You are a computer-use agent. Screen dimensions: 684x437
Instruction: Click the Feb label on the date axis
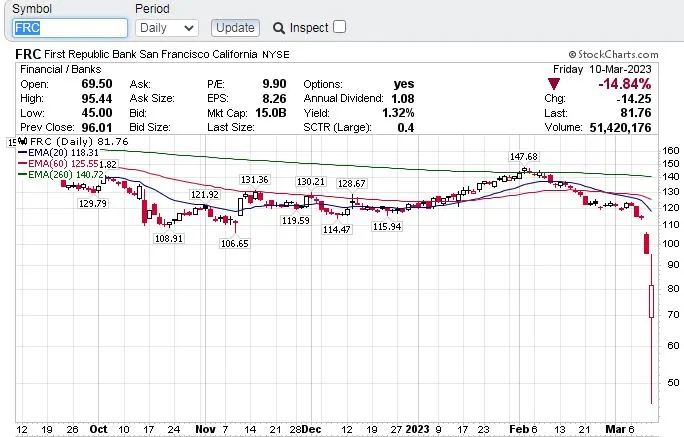point(519,429)
